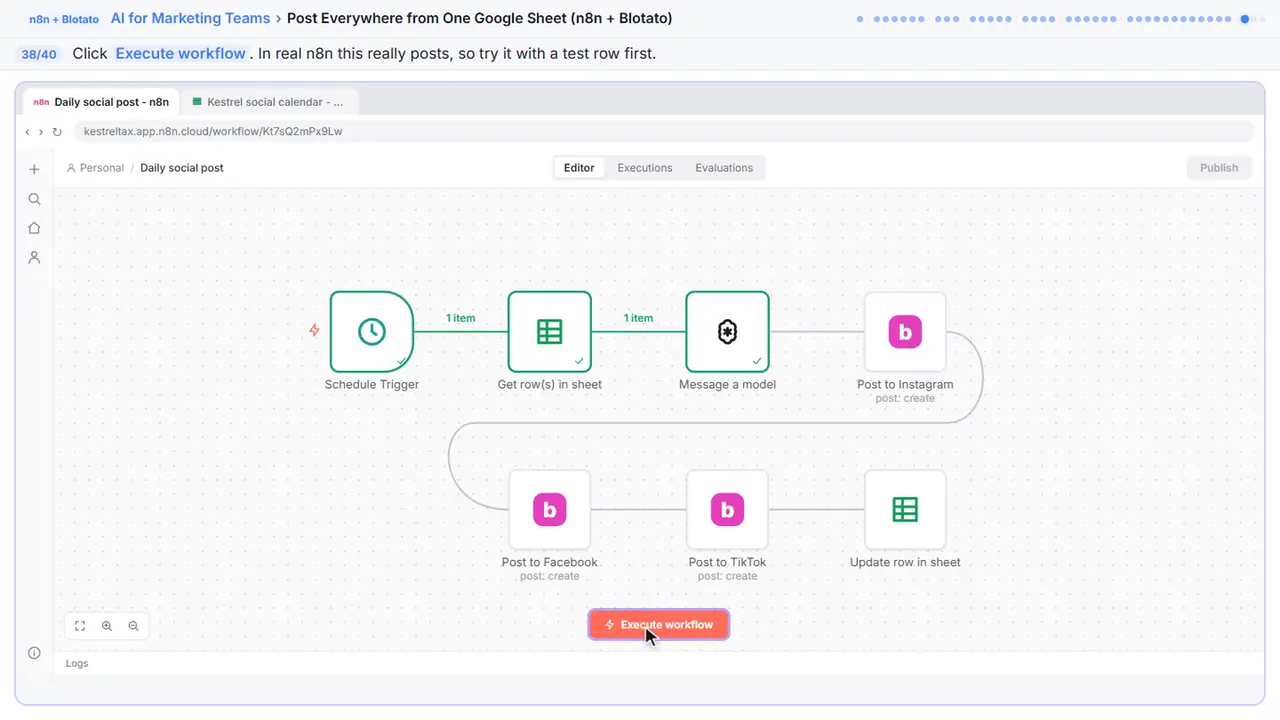Open the Executions tab
Screen dimensions: 1280x720
point(645,168)
